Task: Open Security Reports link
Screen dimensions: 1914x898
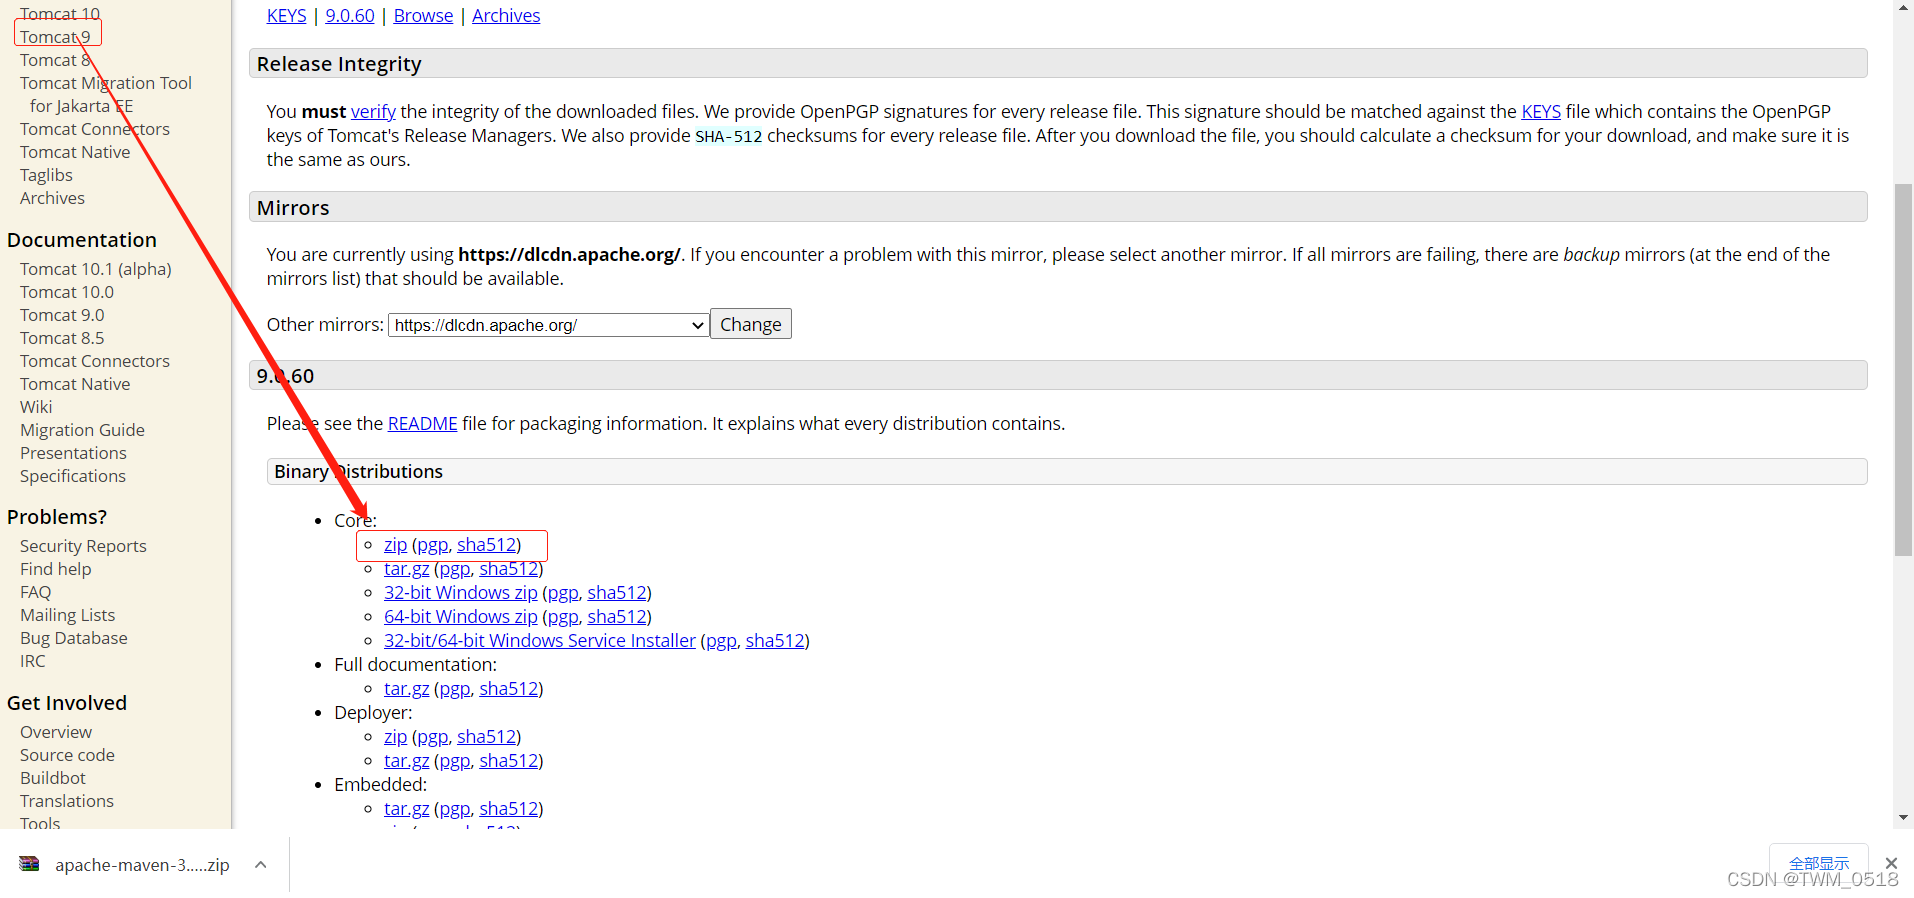Action: point(83,546)
